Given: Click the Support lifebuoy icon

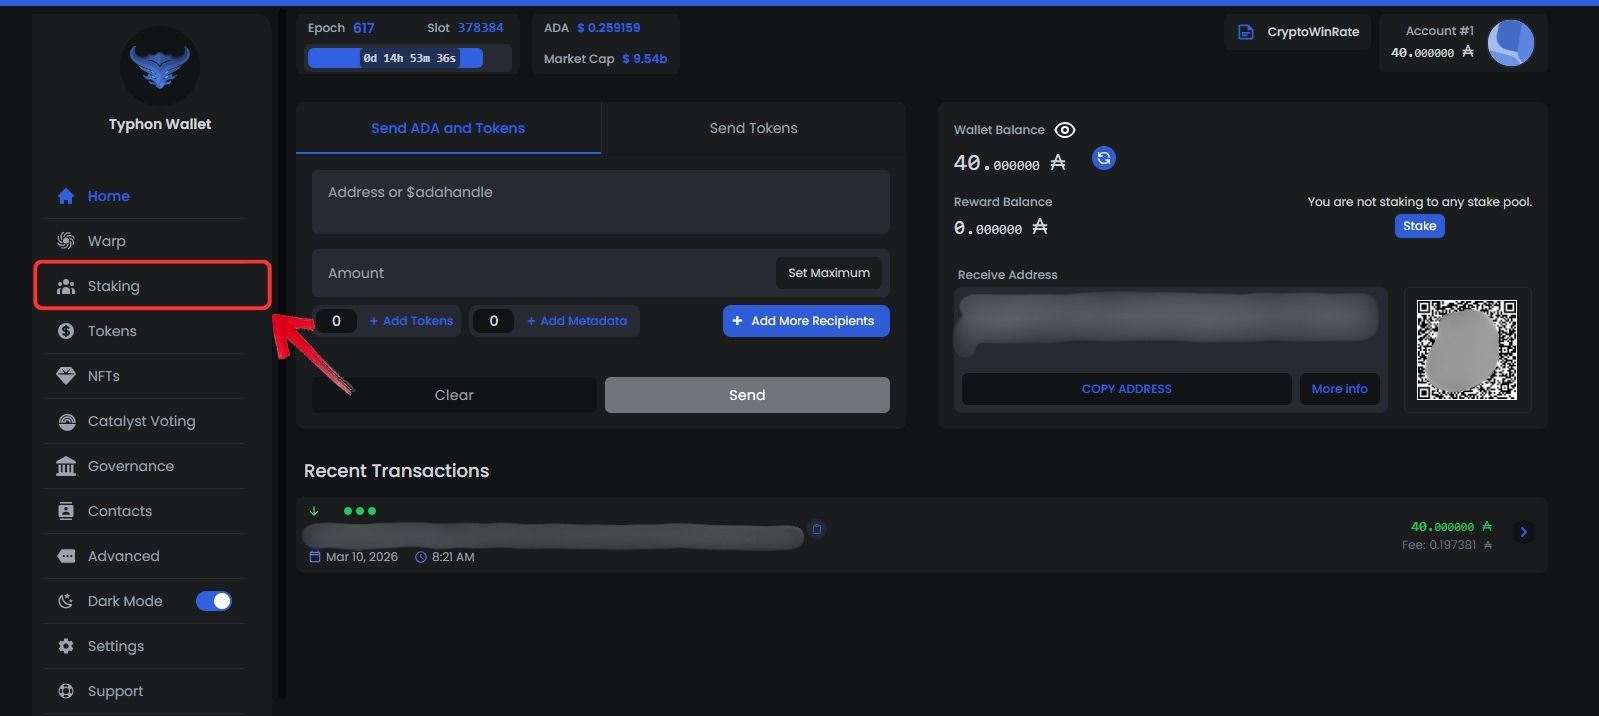Looking at the screenshot, I should pos(66,691).
